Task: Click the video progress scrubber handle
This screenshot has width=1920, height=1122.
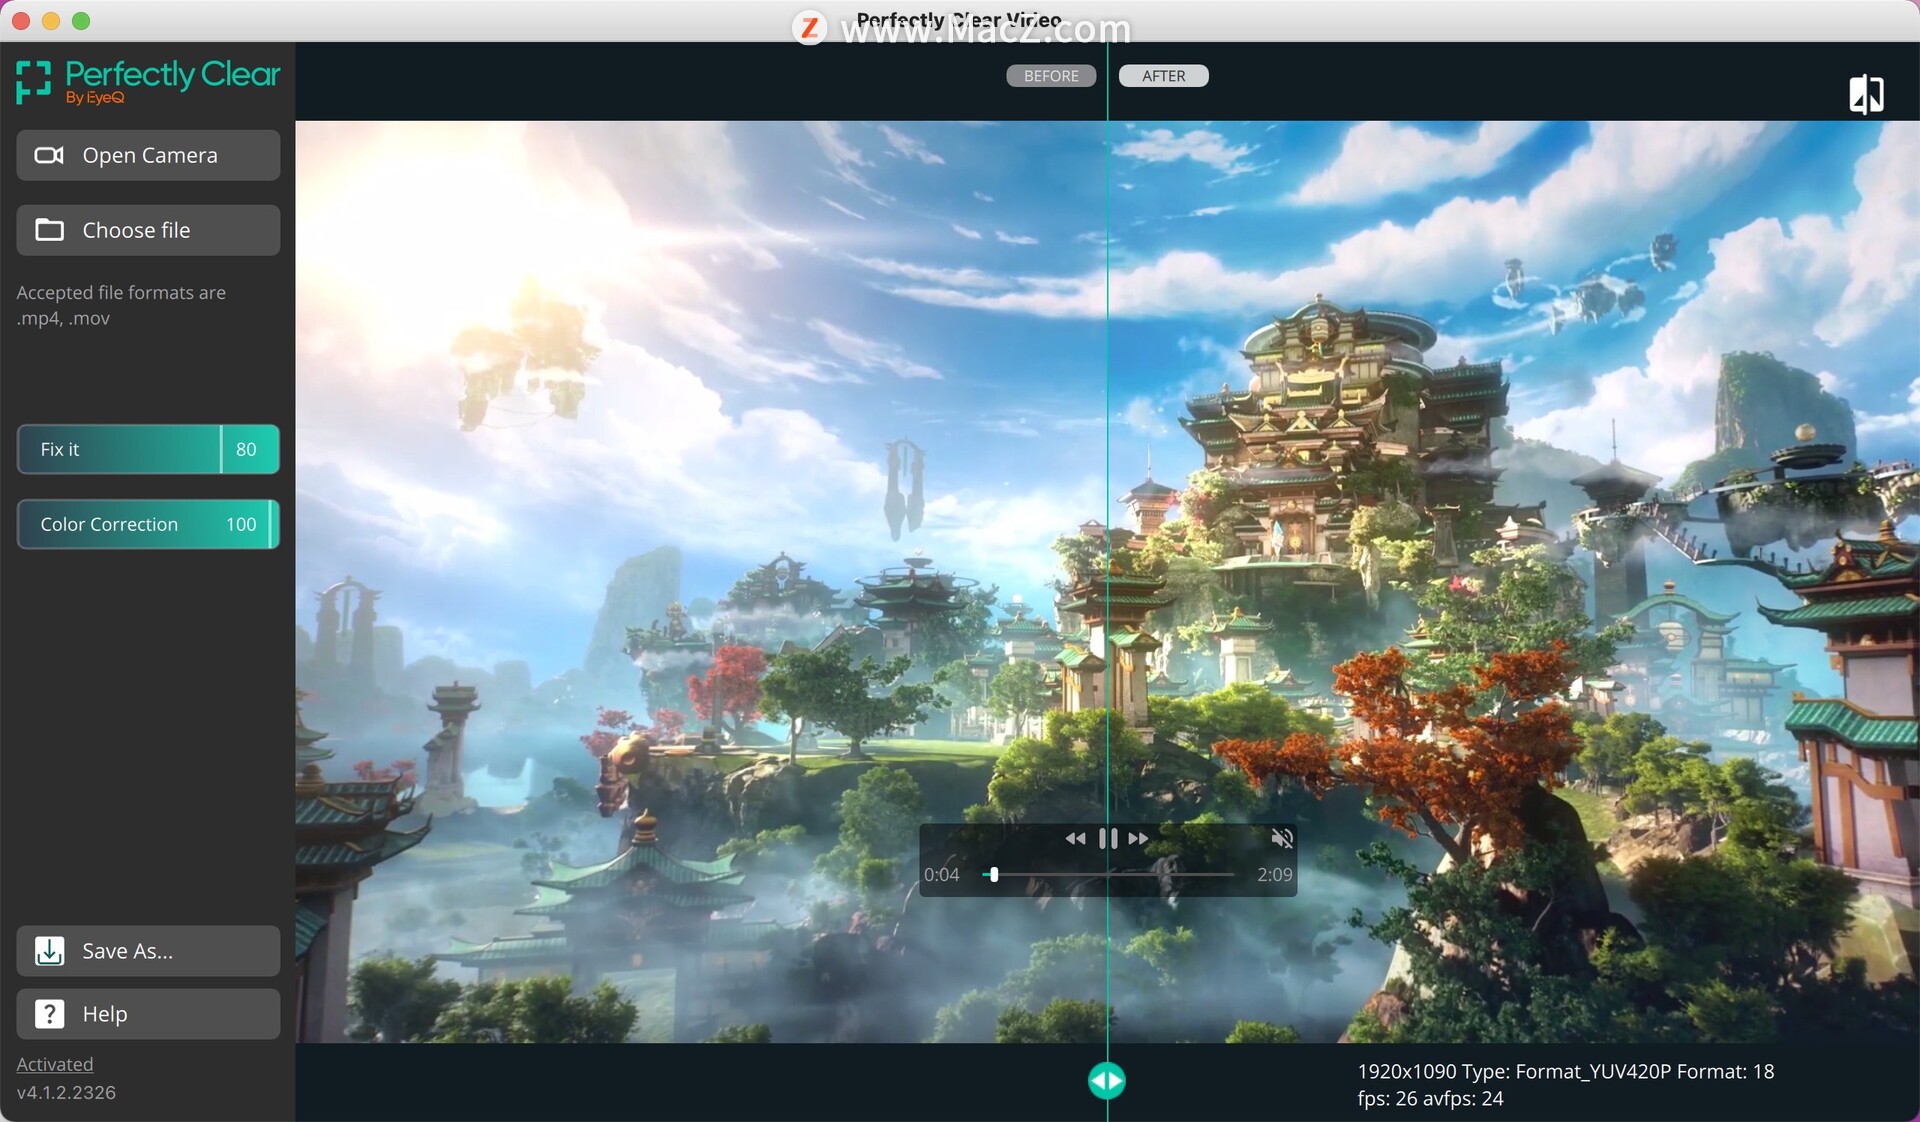Action: (993, 874)
